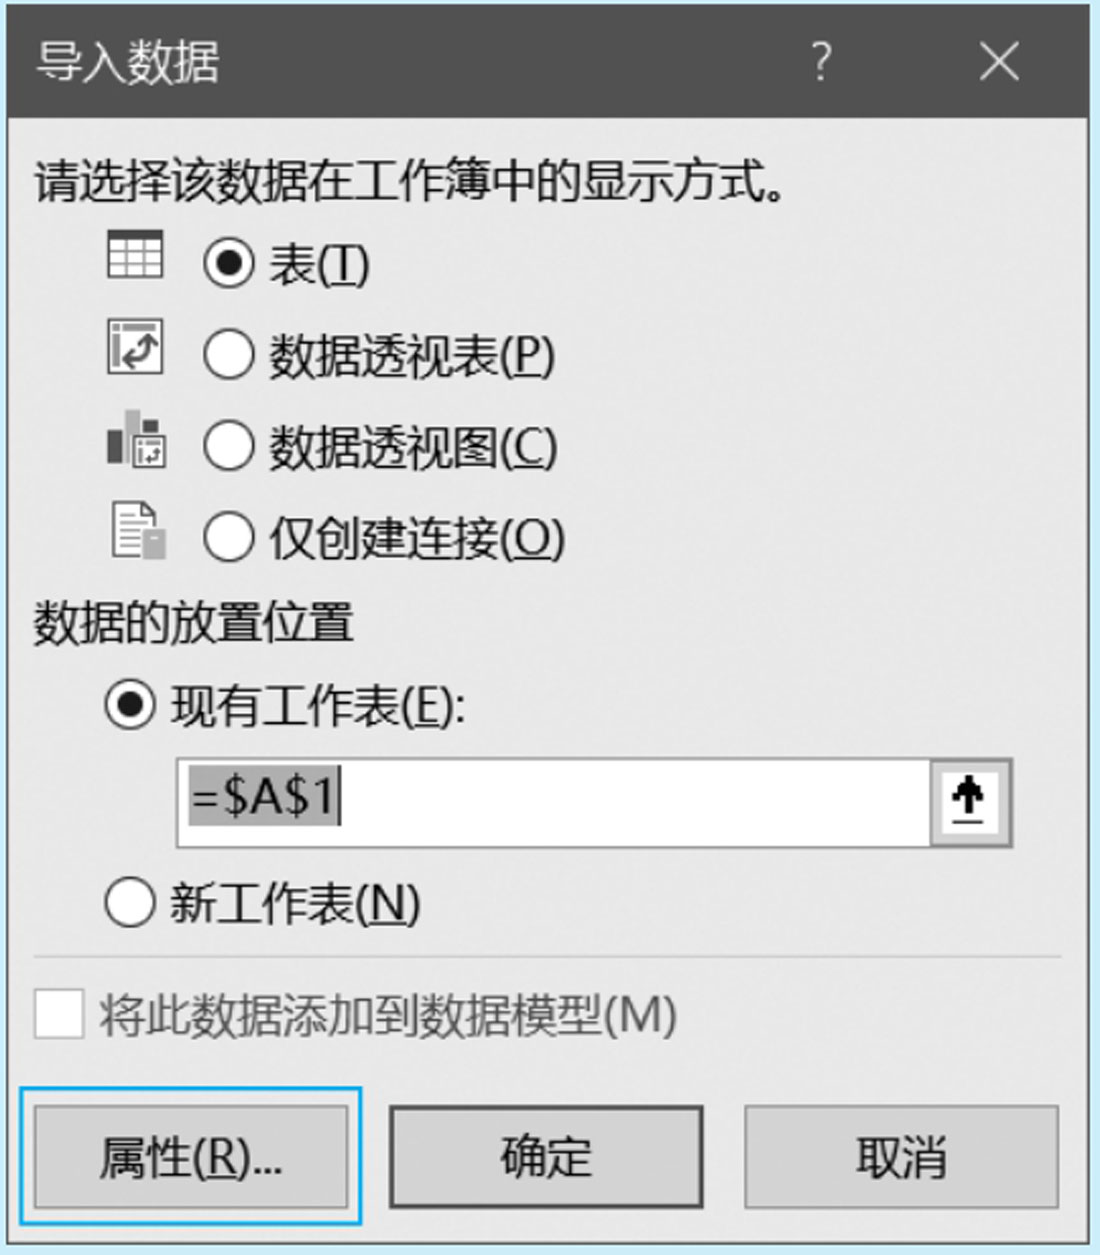The width and height of the screenshot is (1100, 1255).
Task: Click the collapse dialog range-selector arrow
Action: 969,803
